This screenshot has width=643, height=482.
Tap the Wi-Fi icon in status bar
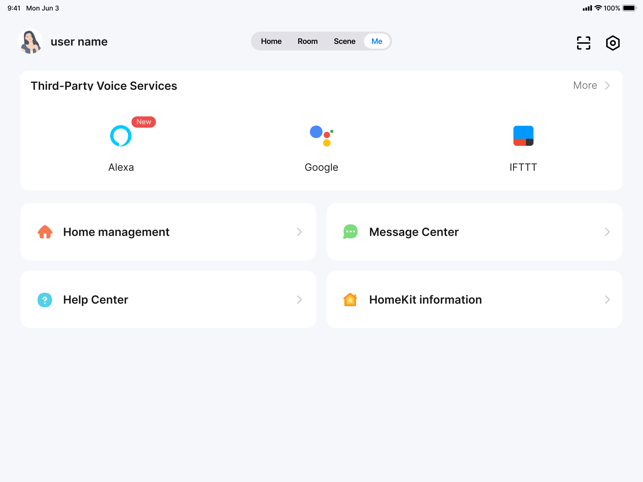[x=598, y=8]
